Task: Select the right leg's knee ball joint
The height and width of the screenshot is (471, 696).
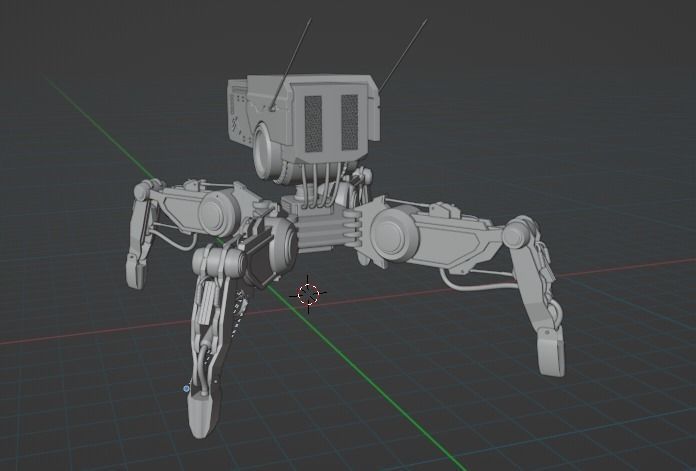Action: [x=515, y=234]
